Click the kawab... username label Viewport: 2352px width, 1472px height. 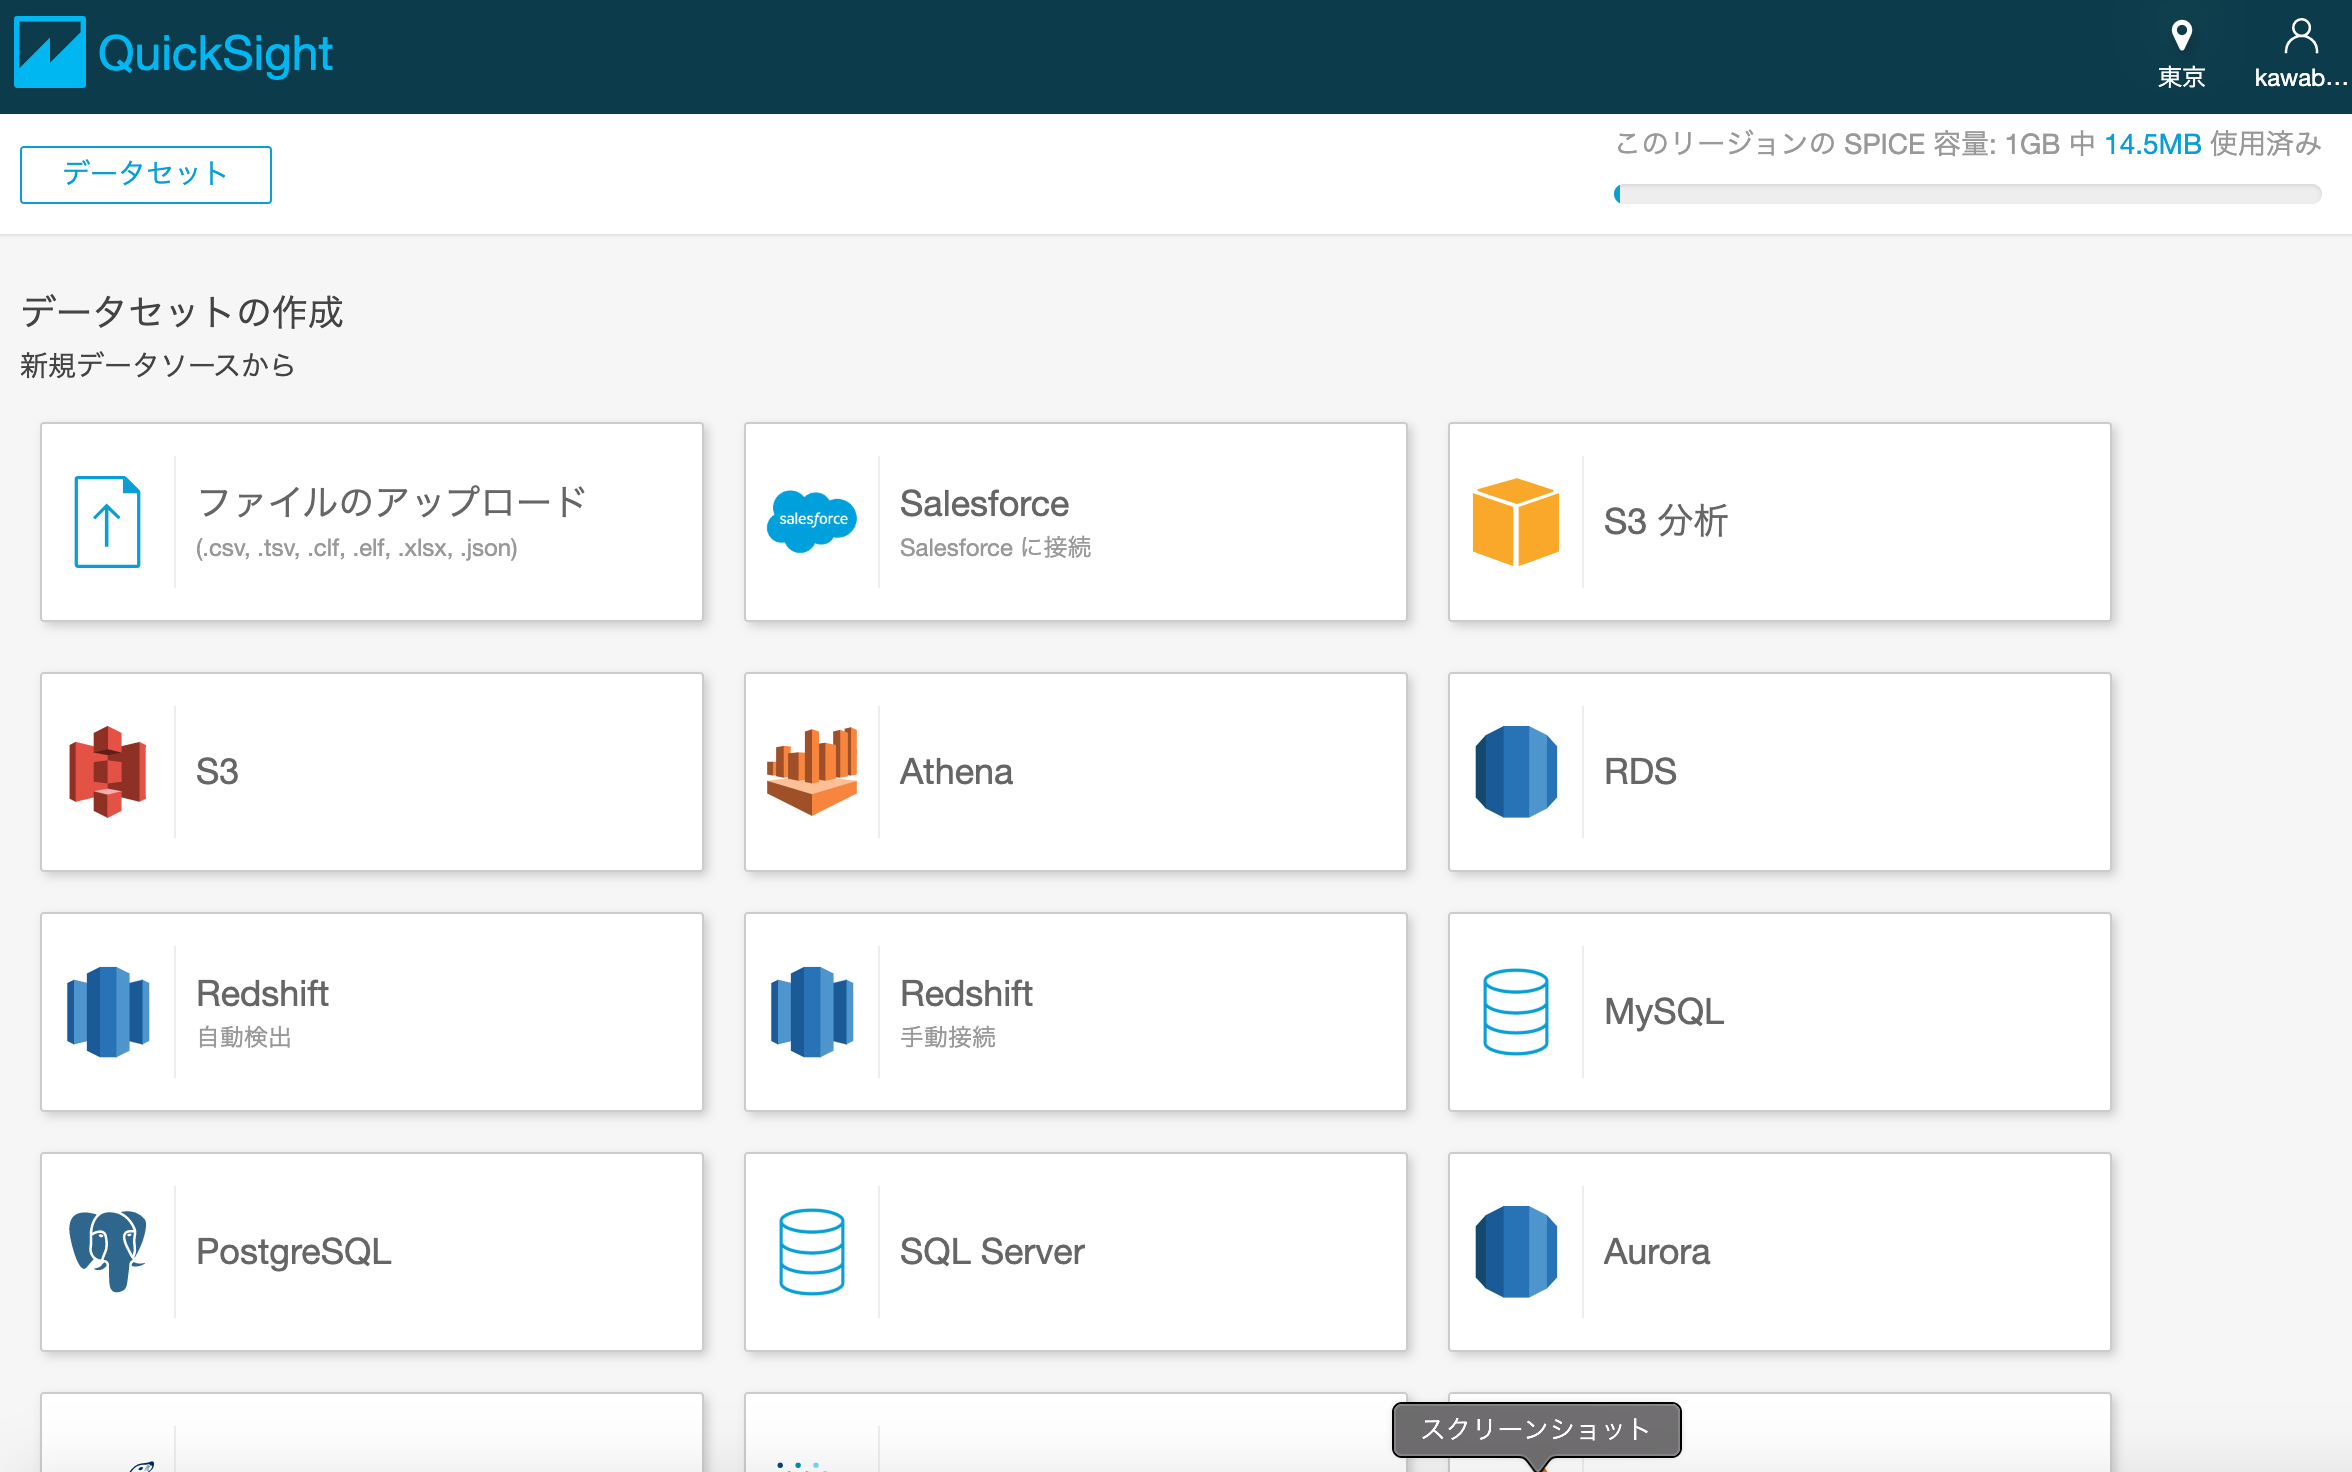tap(2300, 78)
